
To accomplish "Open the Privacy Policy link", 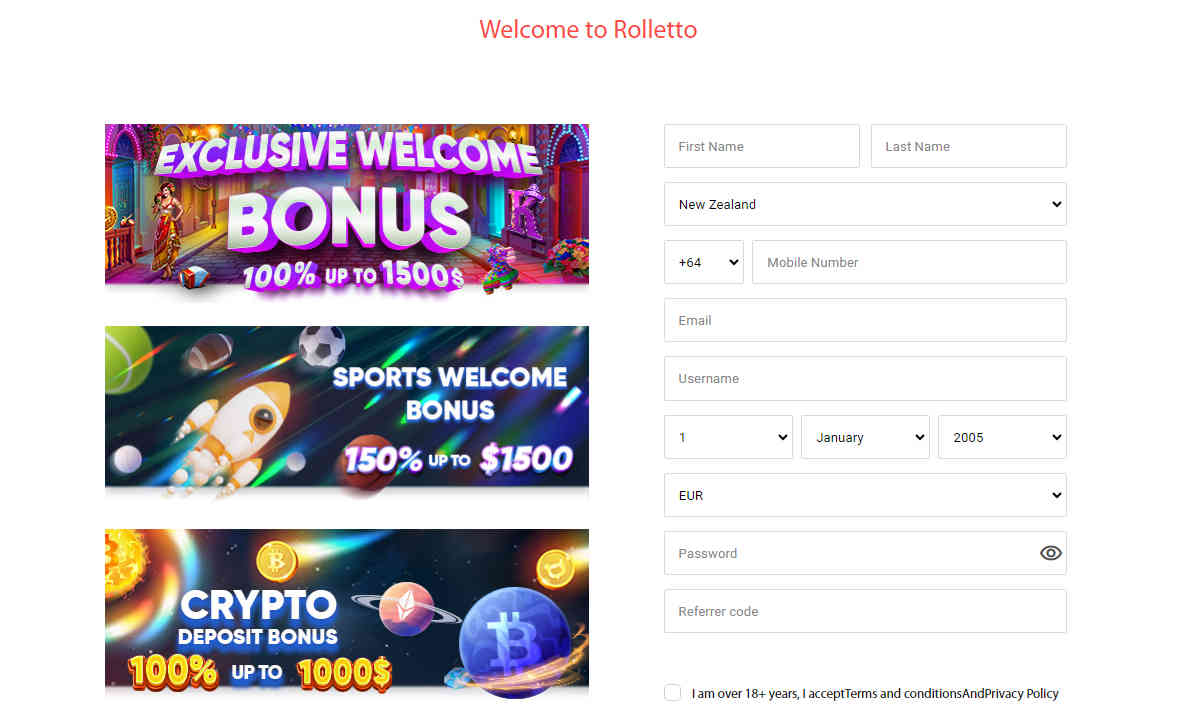I will (1021, 693).
